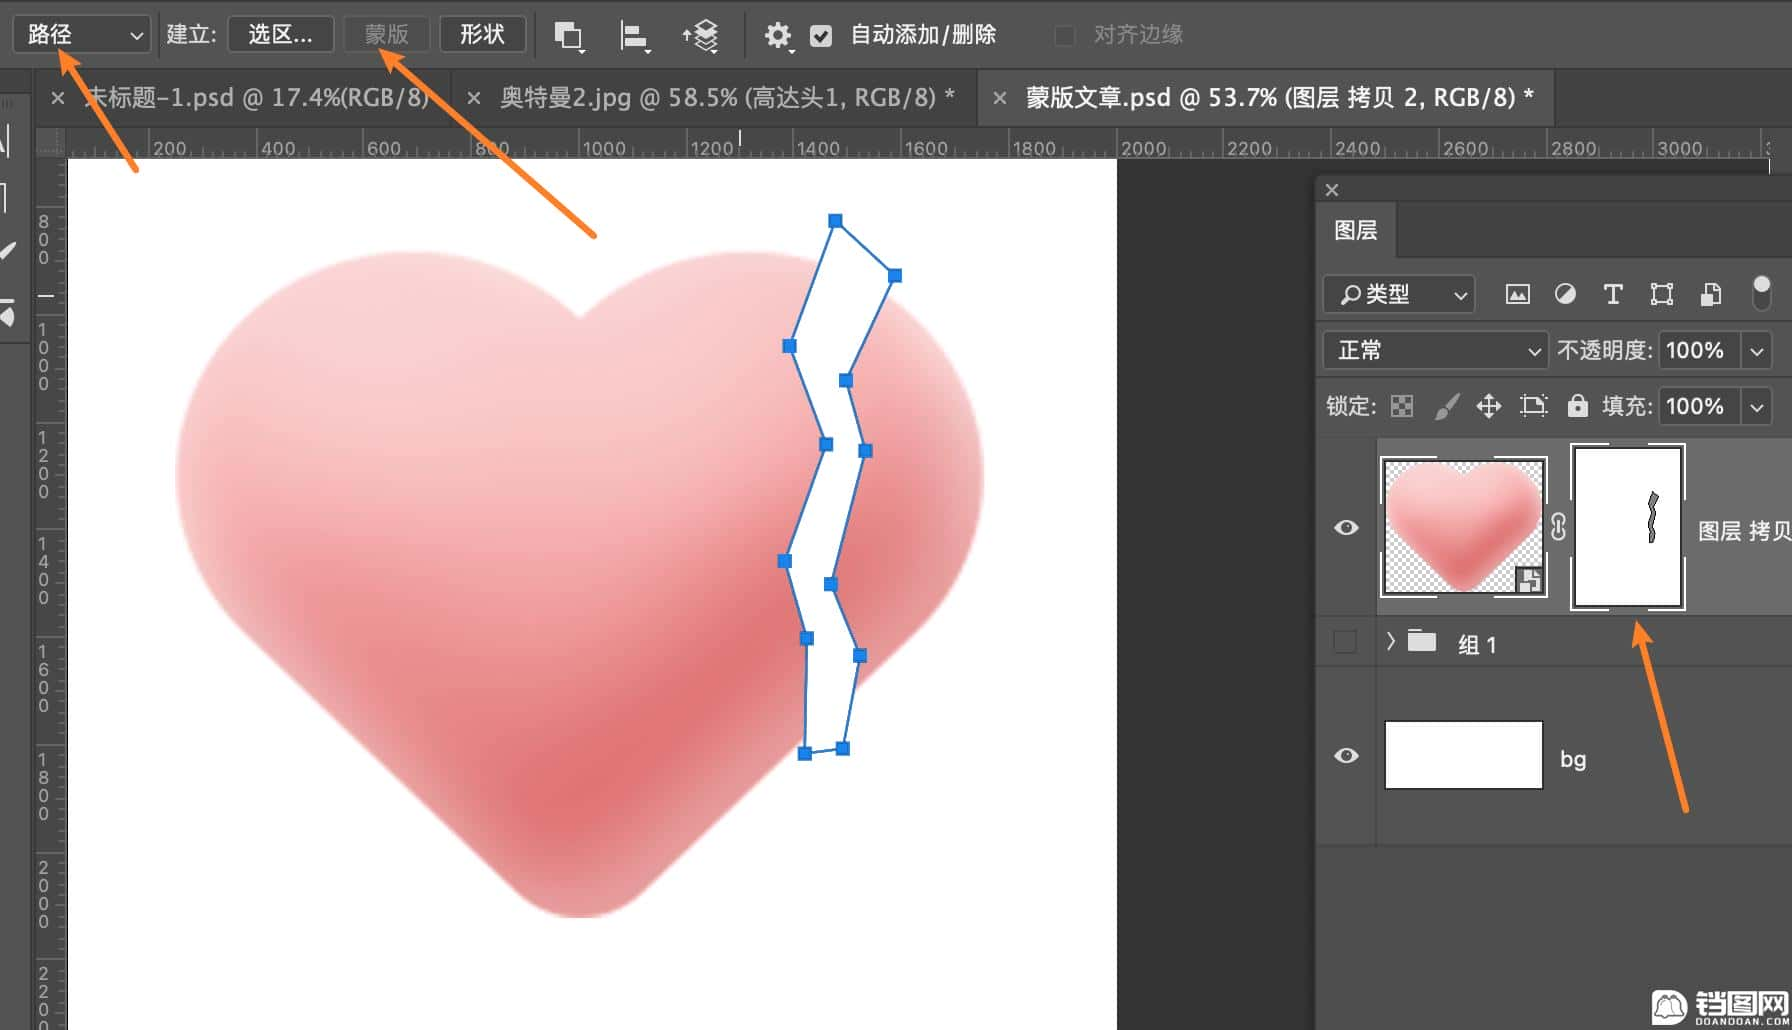
Task: Close the 奥特曼2.jpg tab
Action: (x=474, y=98)
